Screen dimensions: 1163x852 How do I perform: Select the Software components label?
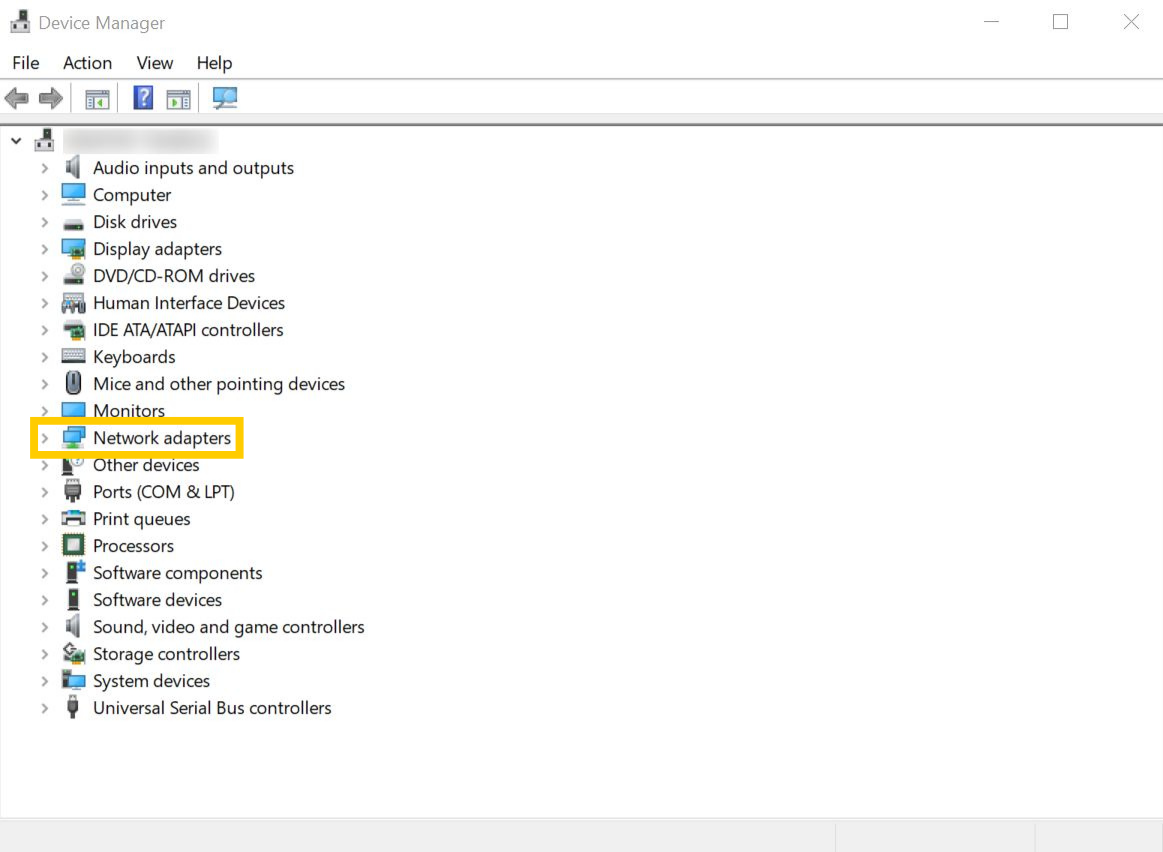pos(177,573)
